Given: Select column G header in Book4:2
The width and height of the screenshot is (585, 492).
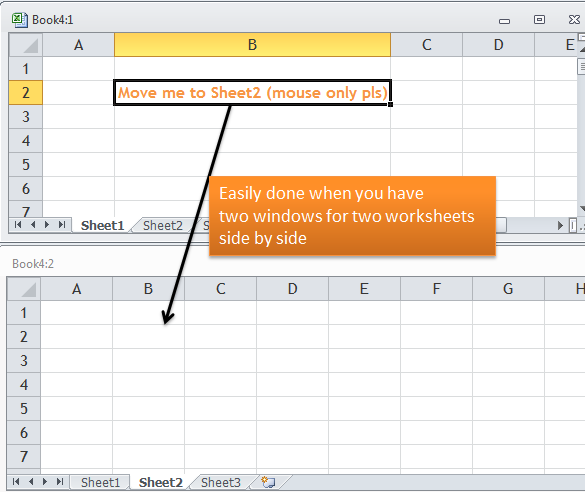Looking at the screenshot, I should pyautogui.click(x=508, y=289).
